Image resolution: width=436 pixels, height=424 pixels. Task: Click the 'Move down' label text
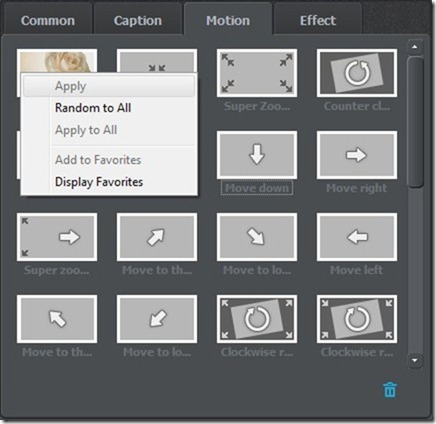pyautogui.click(x=257, y=188)
